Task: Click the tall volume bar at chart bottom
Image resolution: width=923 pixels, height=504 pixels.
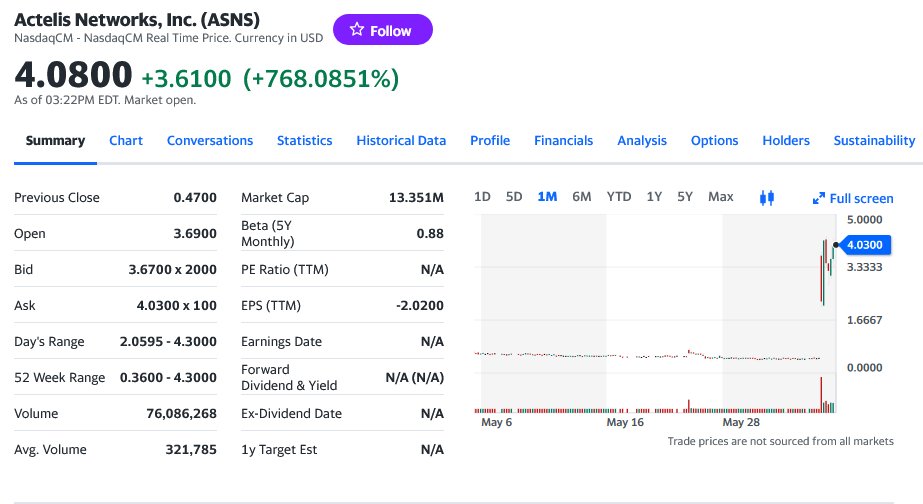Action: (821, 394)
